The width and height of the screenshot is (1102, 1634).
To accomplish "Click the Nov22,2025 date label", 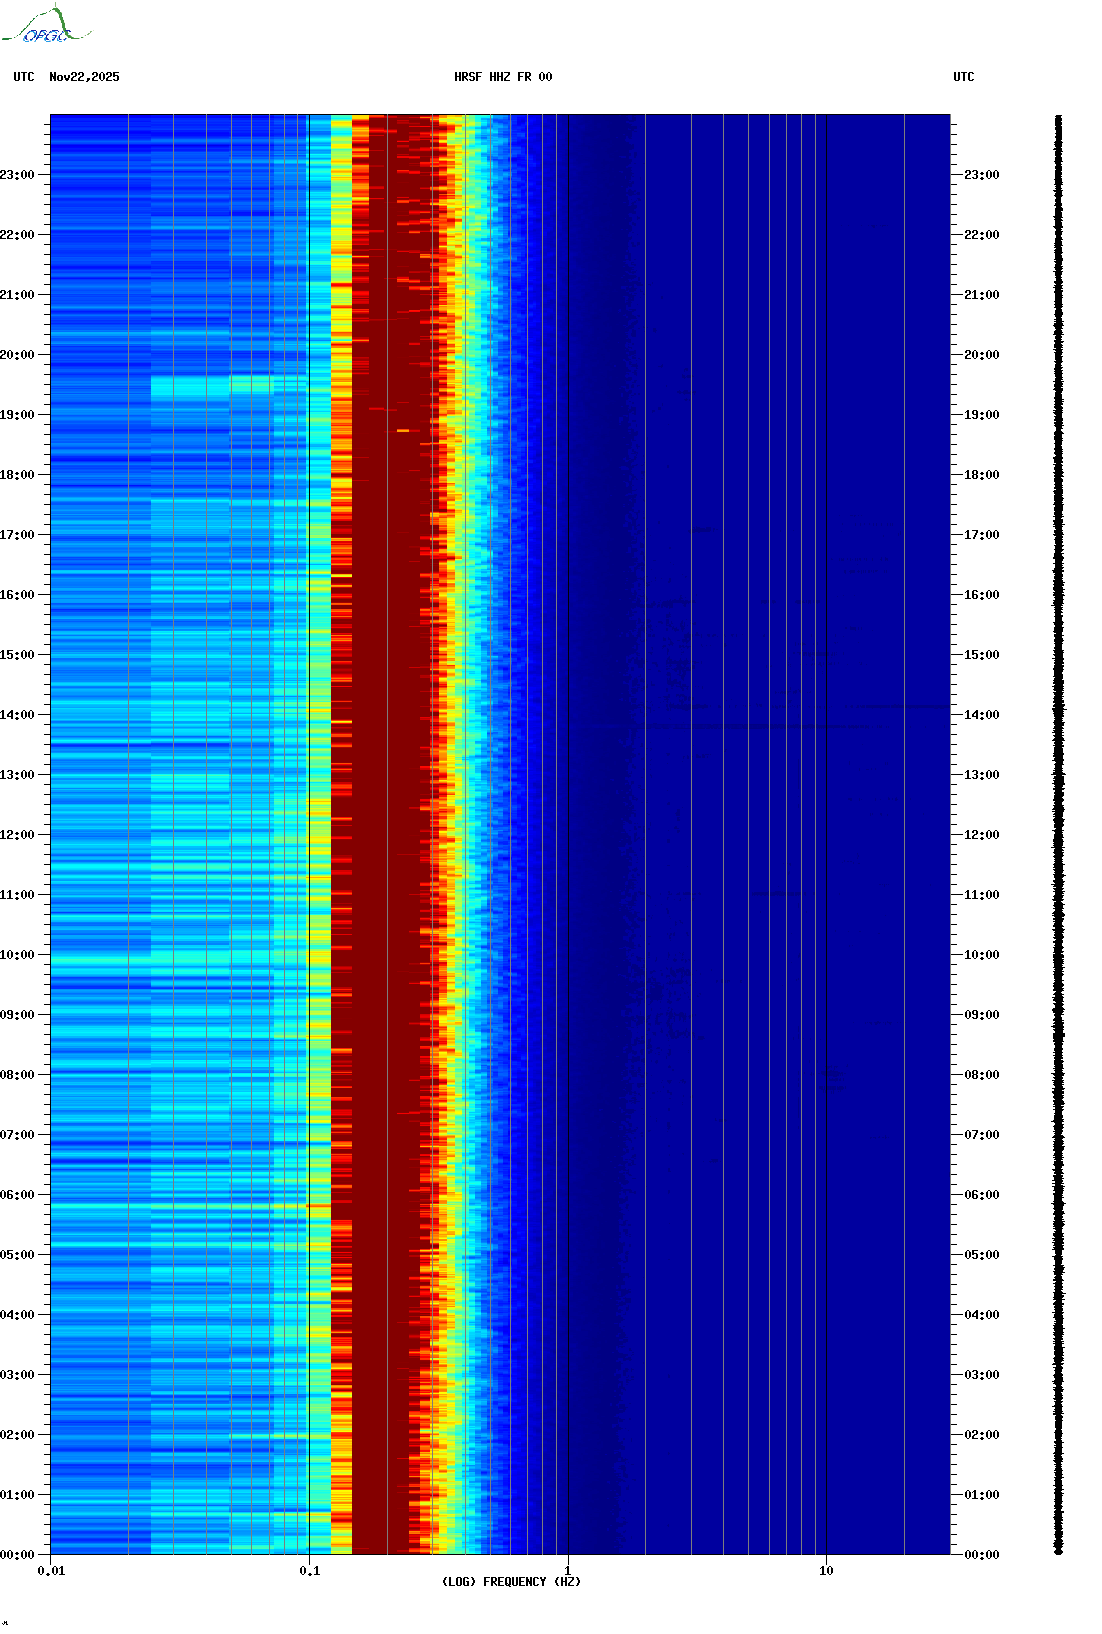I will pos(84,77).
